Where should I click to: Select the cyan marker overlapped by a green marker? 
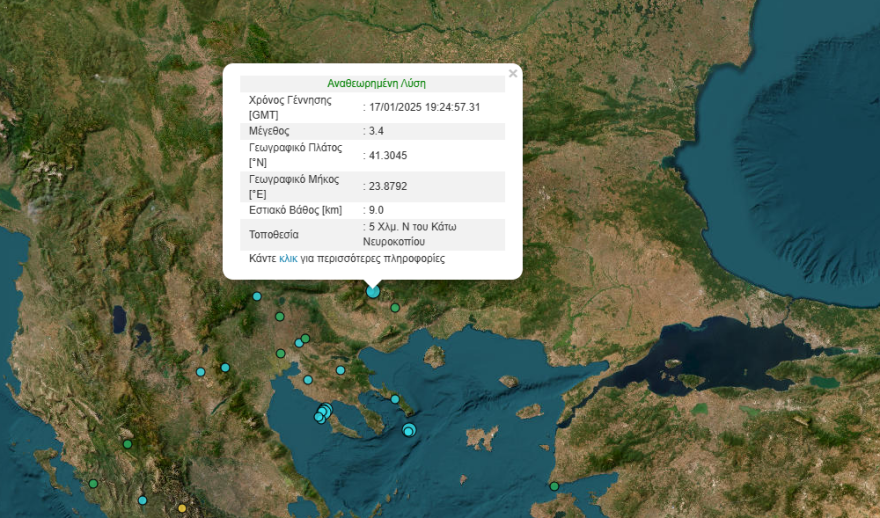coord(298,343)
